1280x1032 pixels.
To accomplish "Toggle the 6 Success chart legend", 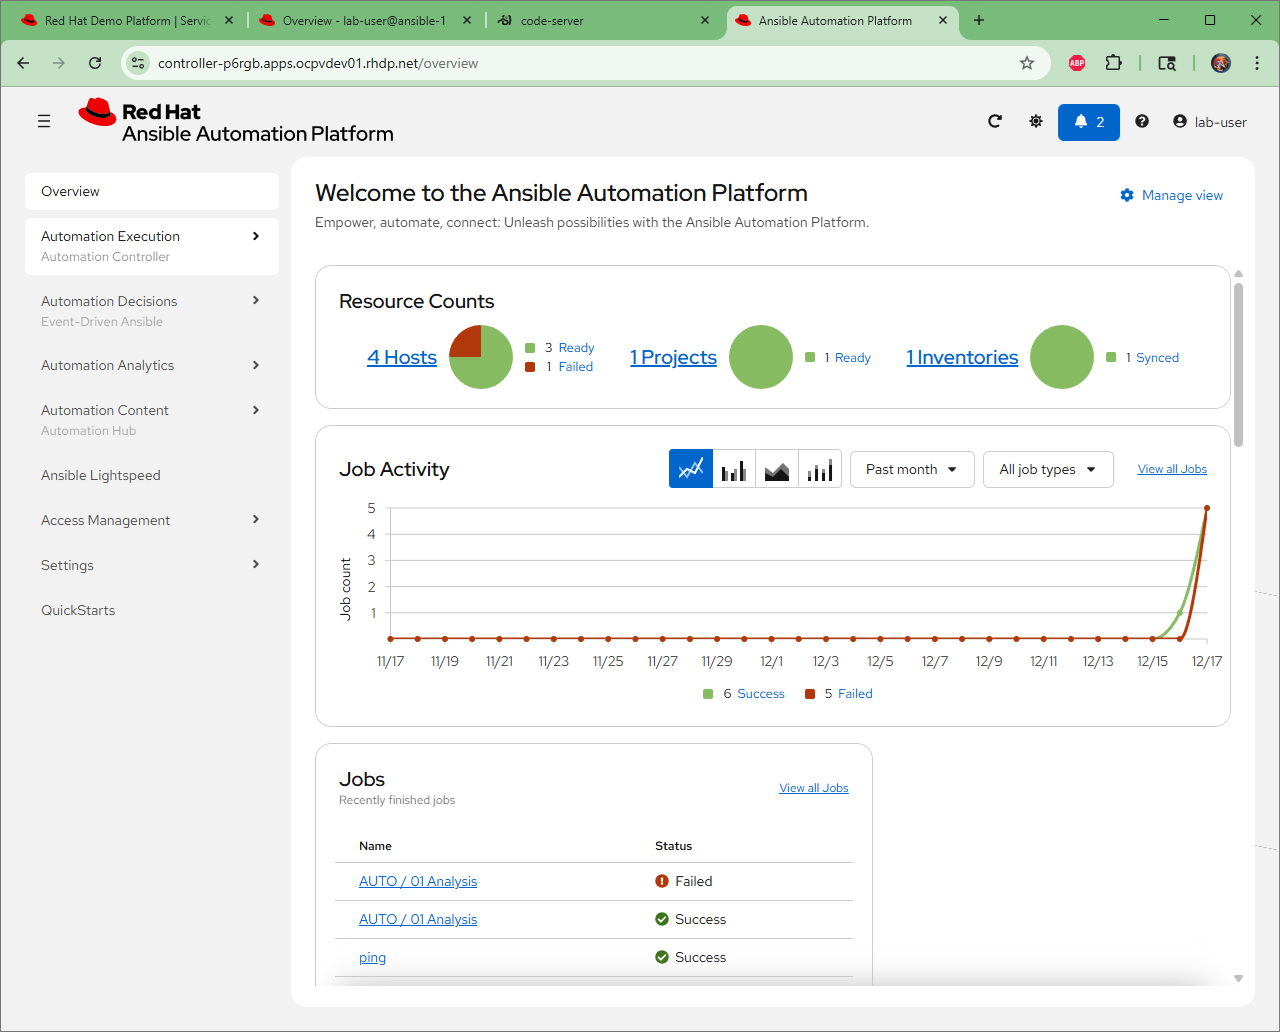I will pyautogui.click(x=744, y=694).
